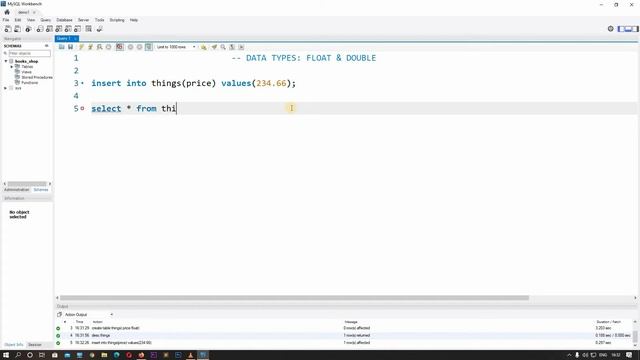Toggle the bottom output panel visibility
This screenshot has width=640, height=360.
(628, 29)
